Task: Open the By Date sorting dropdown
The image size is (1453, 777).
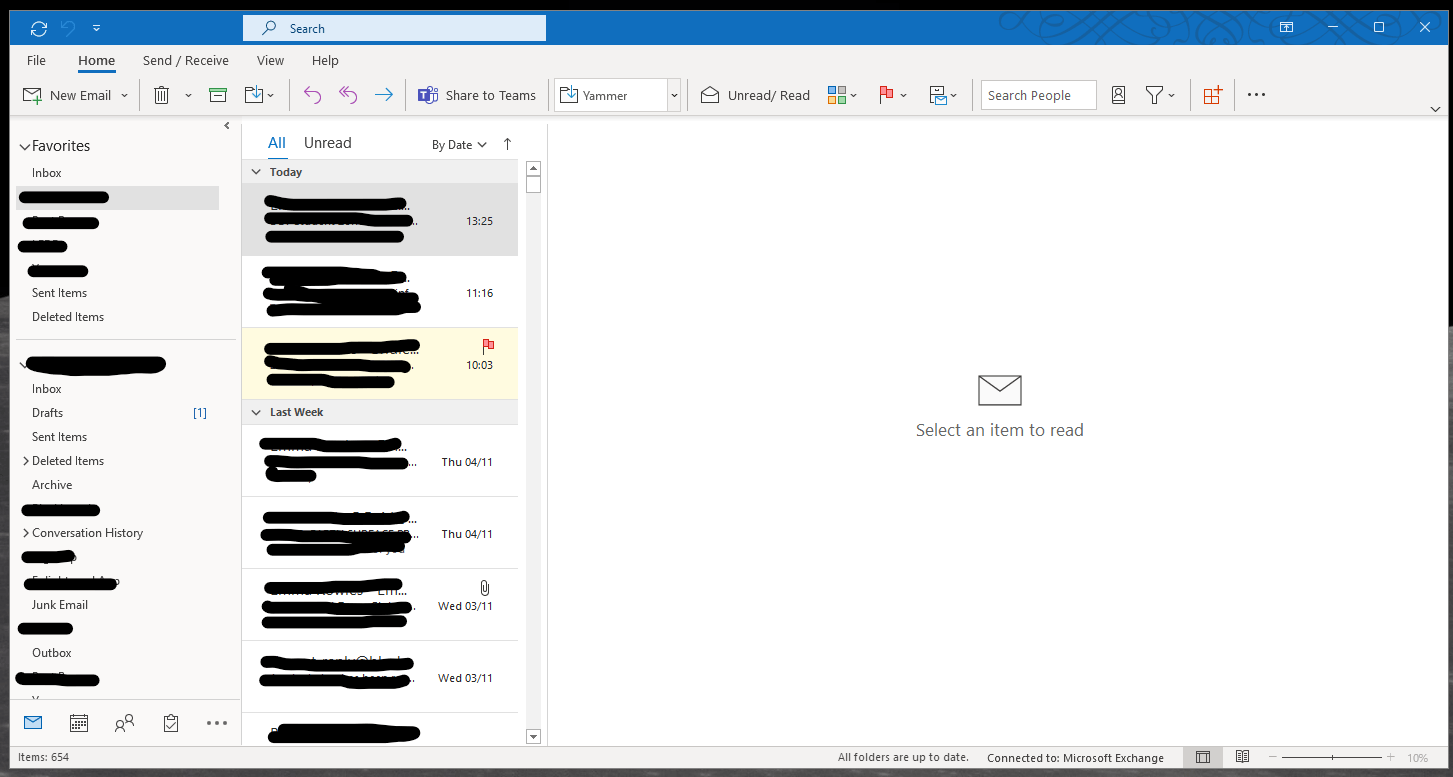Action: 459,145
